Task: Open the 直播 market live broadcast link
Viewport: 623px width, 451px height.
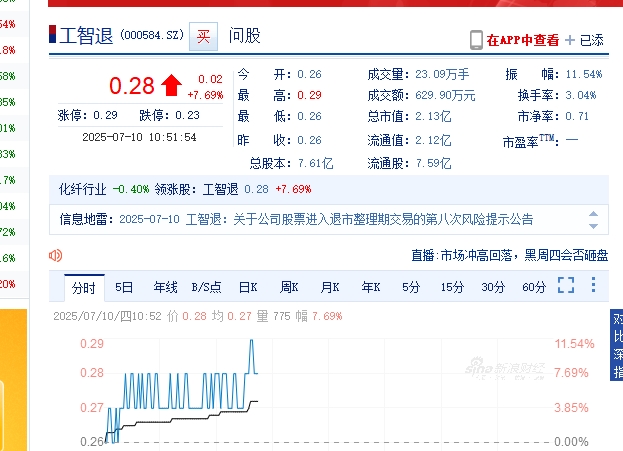Action: click(509, 256)
